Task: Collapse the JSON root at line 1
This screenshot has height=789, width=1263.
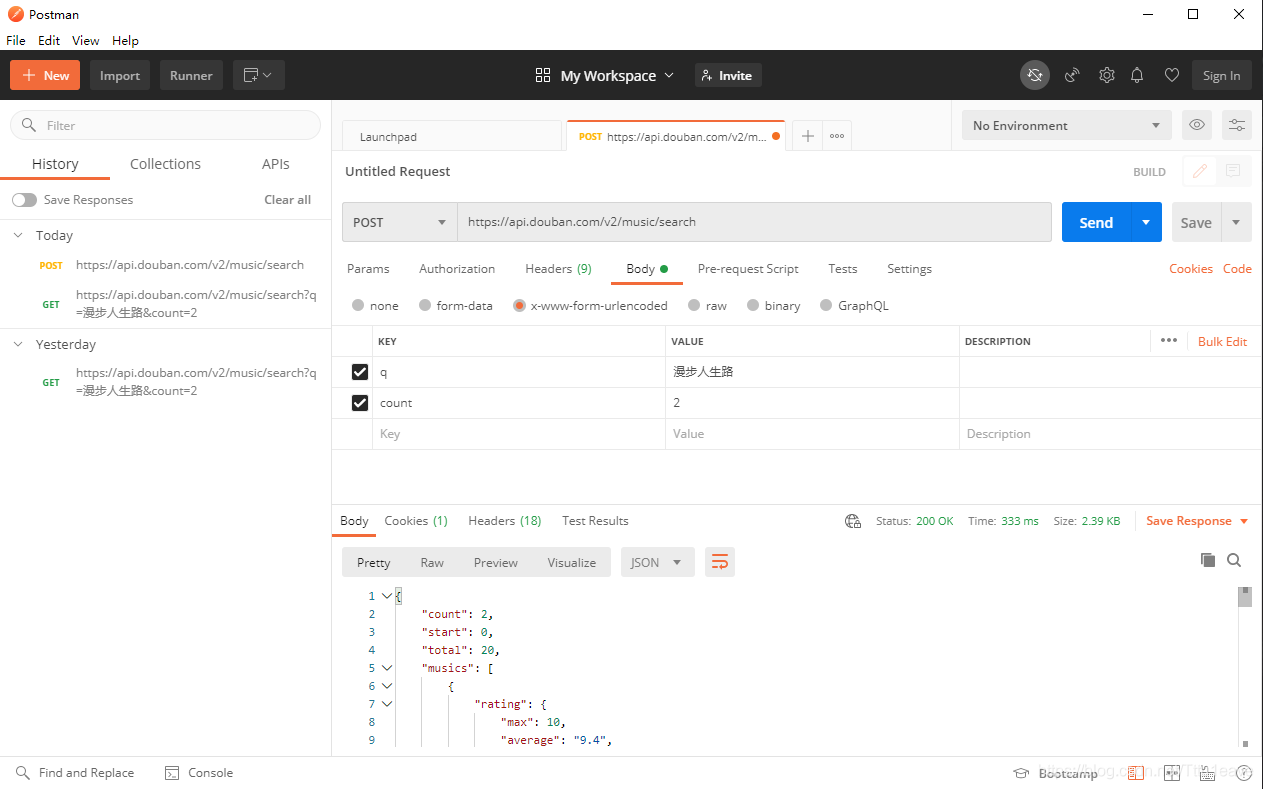Action: click(387, 596)
